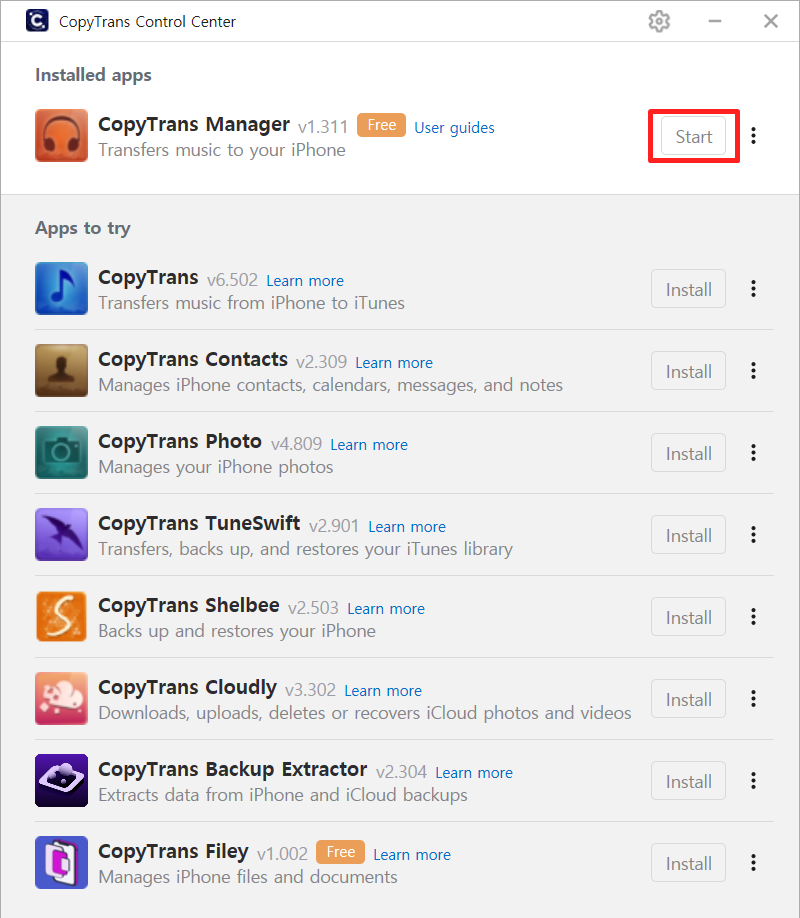The width and height of the screenshot is (800, 918).
Task: Click 'Extracts data from iPhone and iCloud backups'
Action: point(283,795)
